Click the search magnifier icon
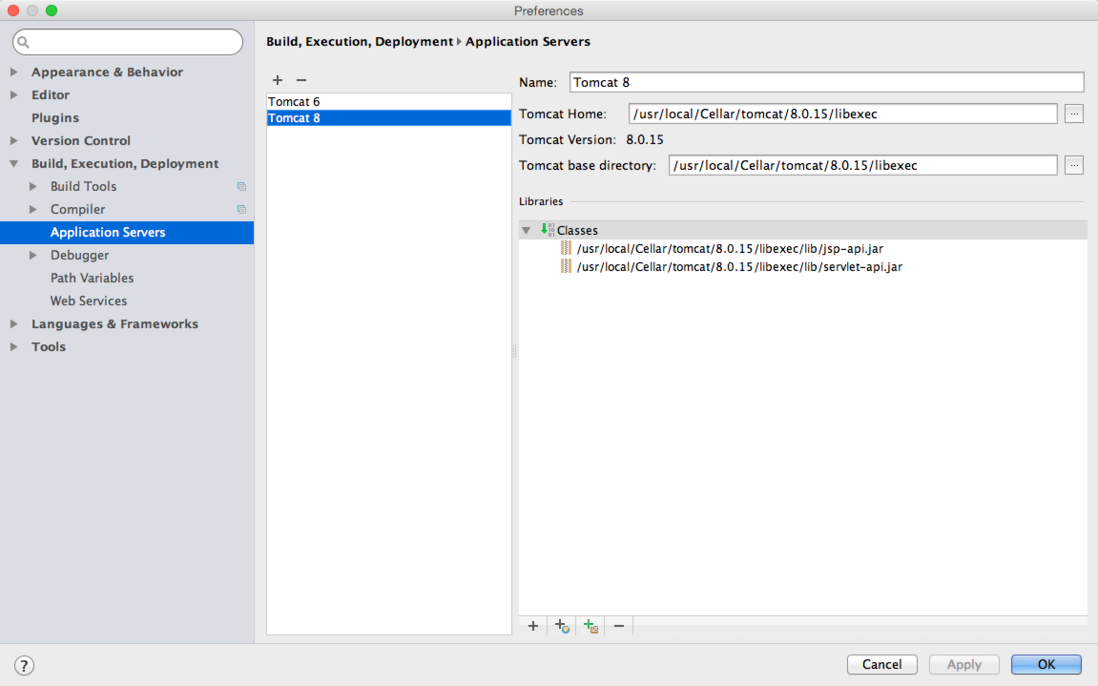 (23, 42)
